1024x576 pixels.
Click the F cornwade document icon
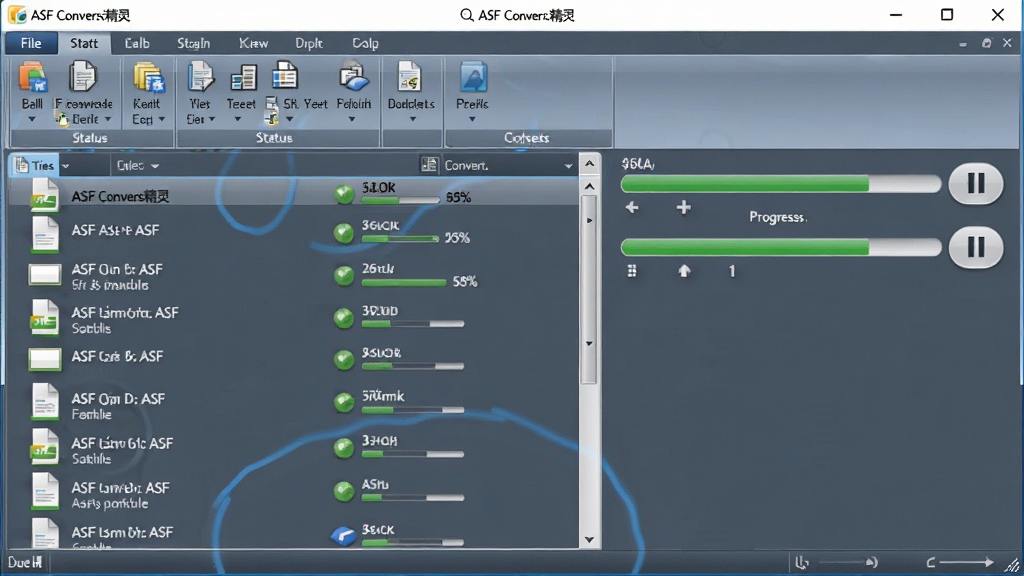coord(83,76)
